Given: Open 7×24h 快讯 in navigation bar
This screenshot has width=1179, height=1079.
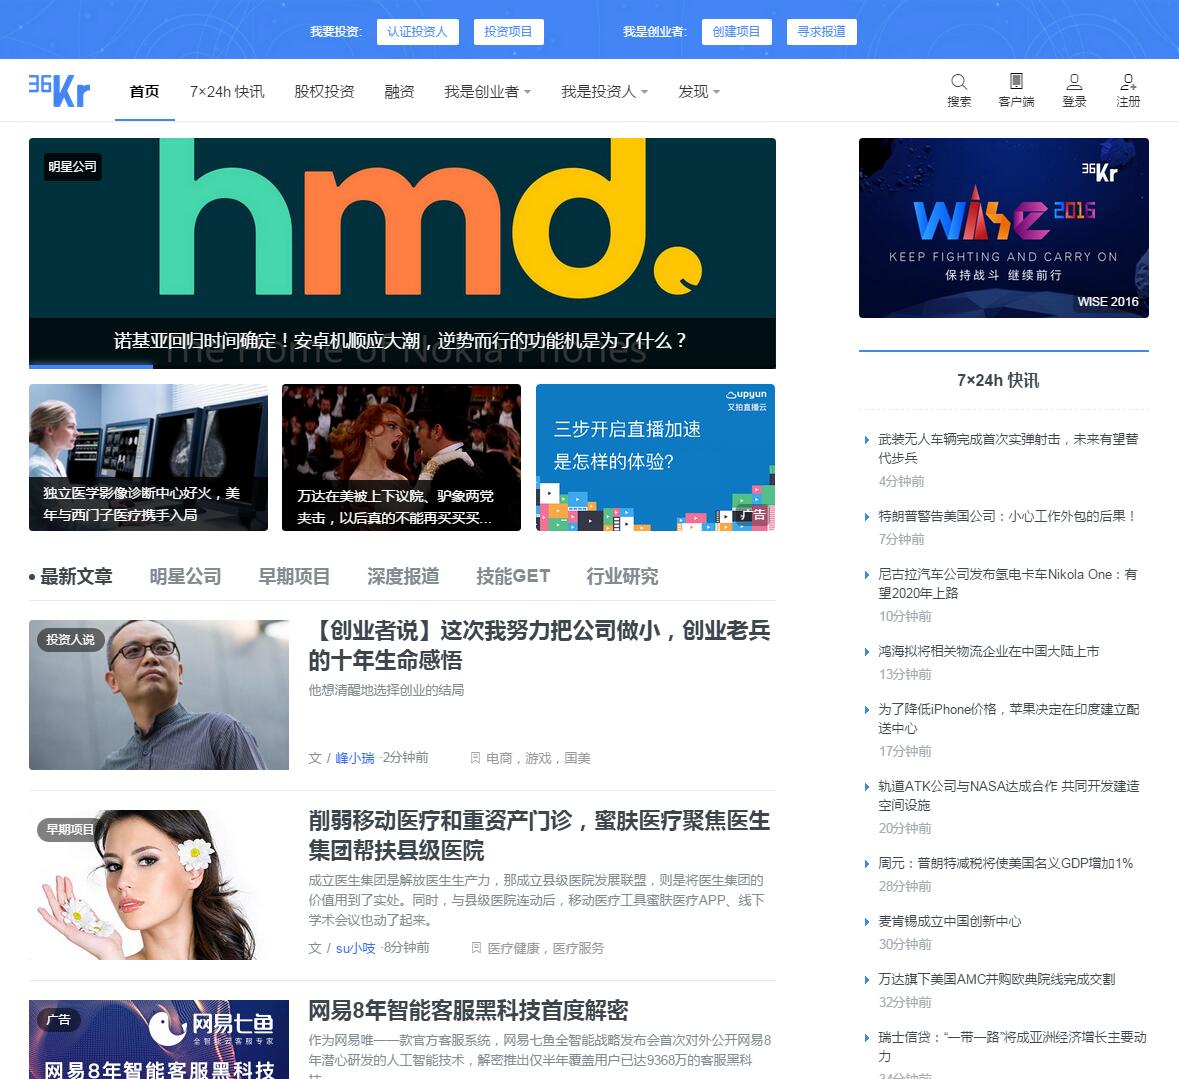Looking at the screenshot, I should (227, 92).
